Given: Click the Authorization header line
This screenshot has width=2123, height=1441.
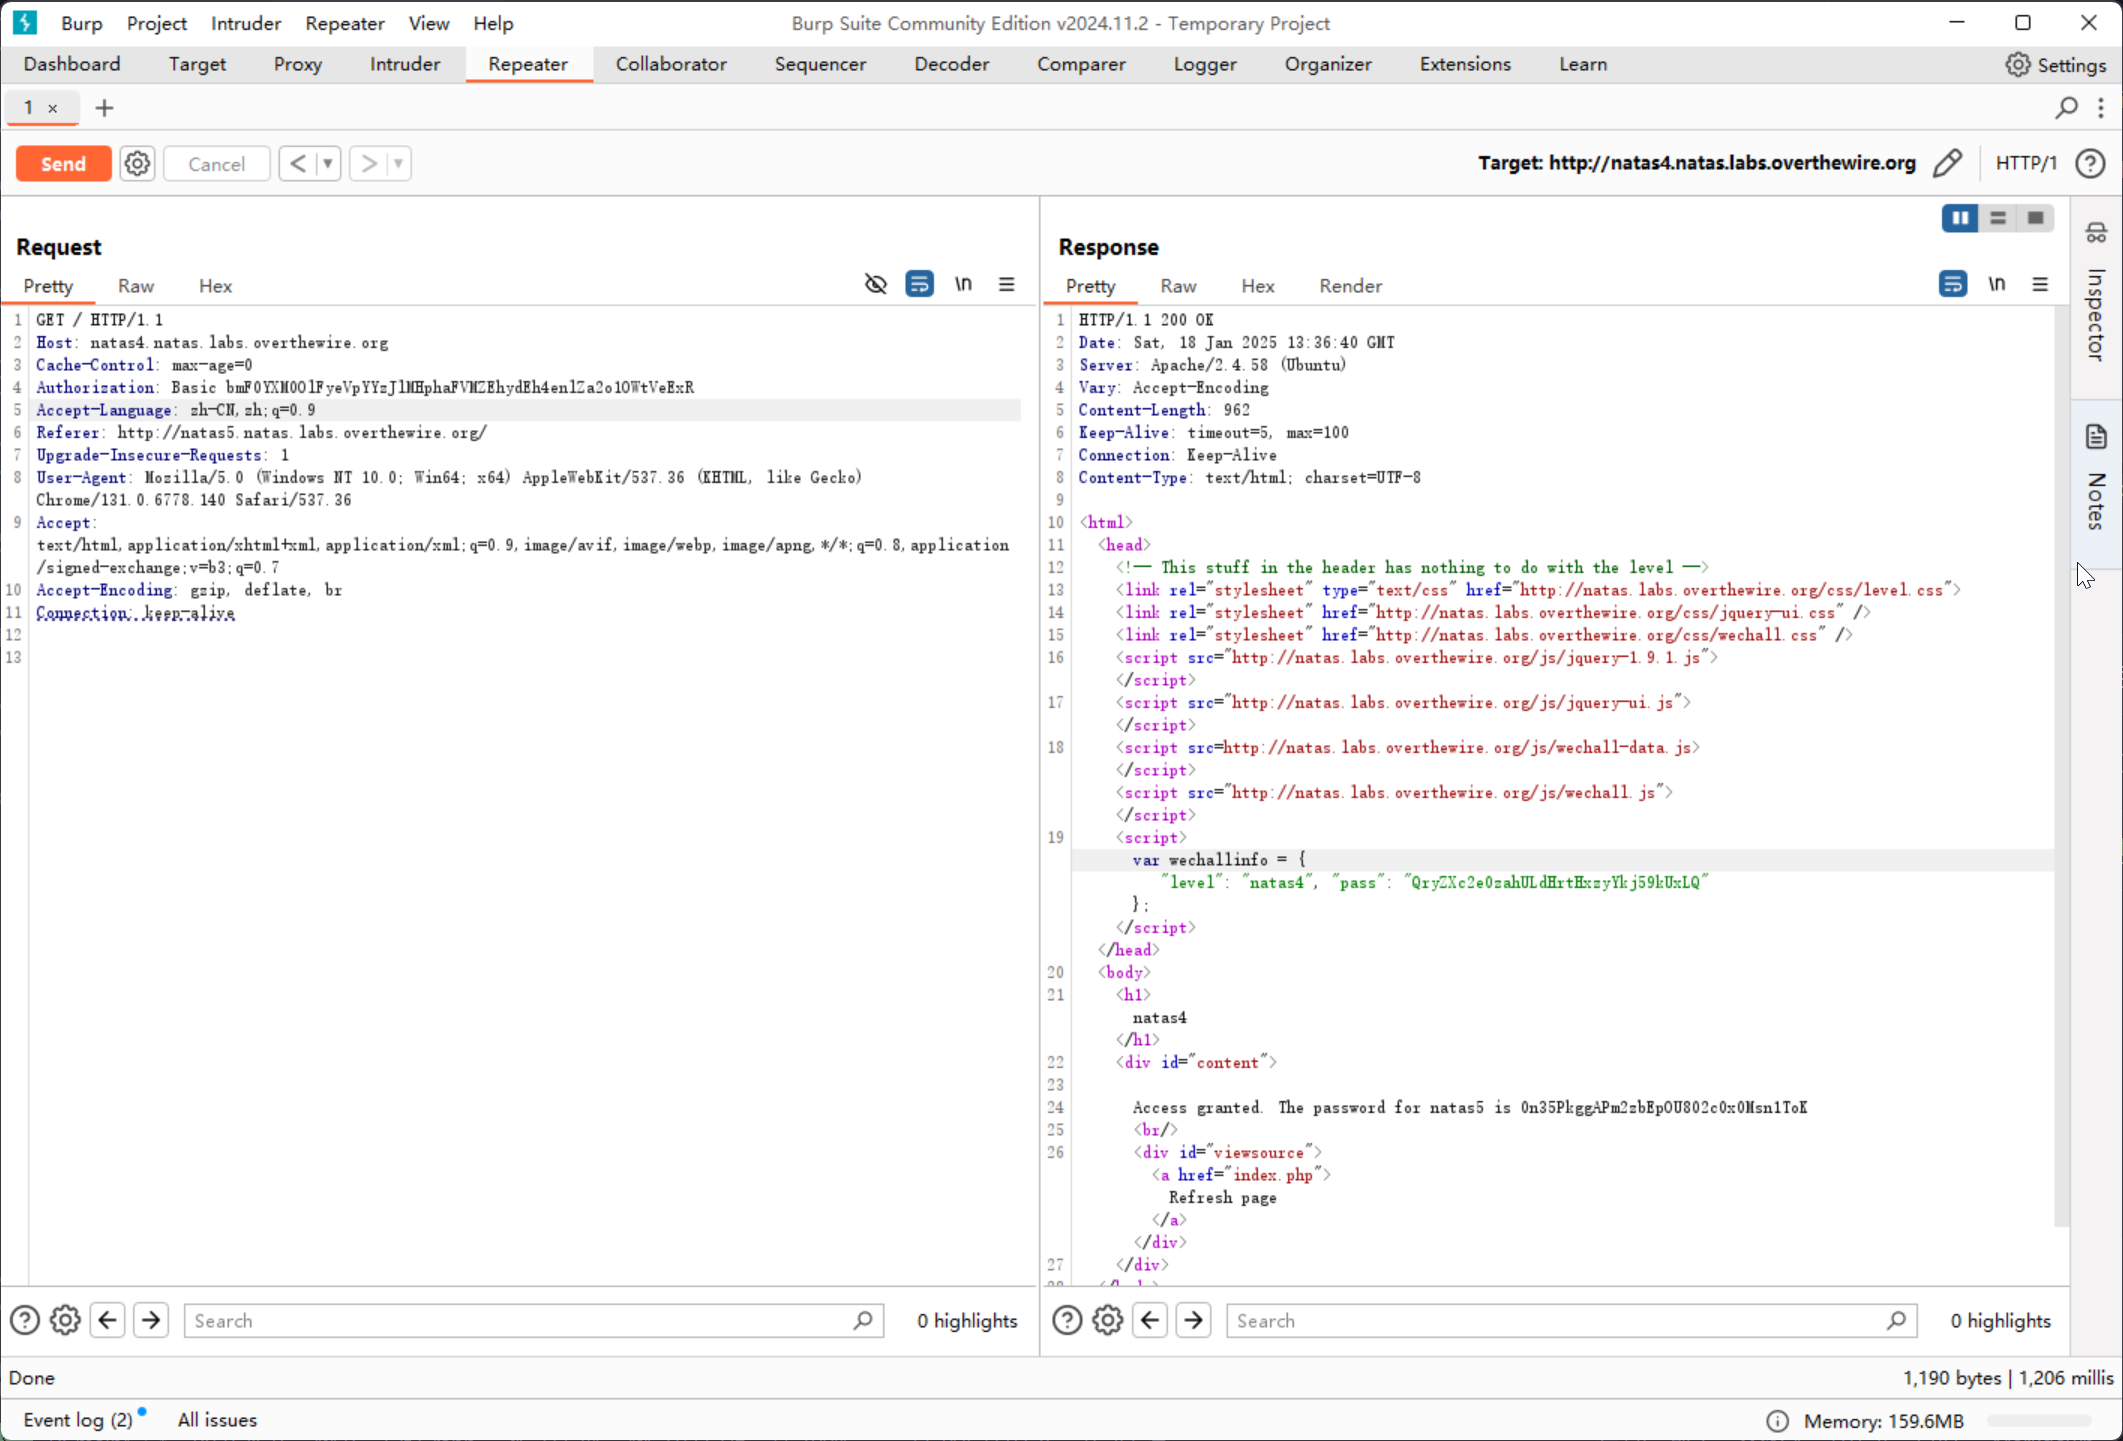Looking at the screenshot, I should click(365, 388).
